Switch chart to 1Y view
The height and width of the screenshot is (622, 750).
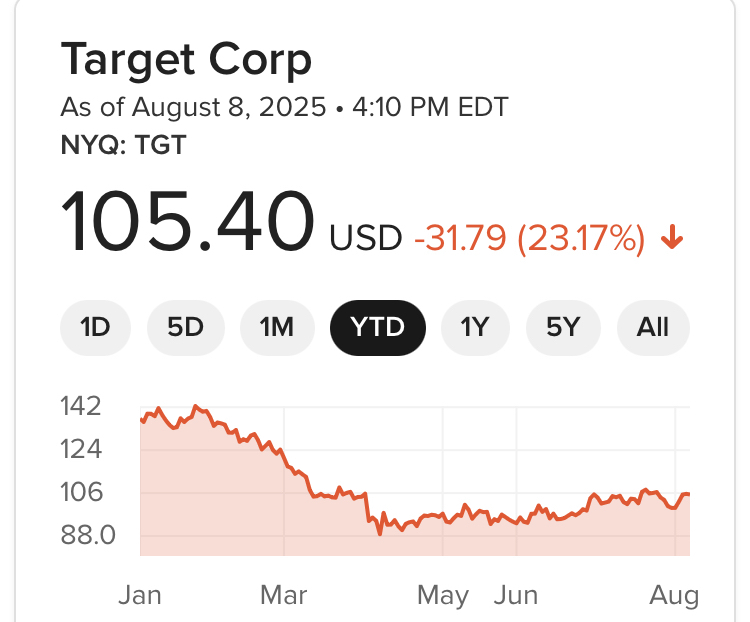click(475, 327)
